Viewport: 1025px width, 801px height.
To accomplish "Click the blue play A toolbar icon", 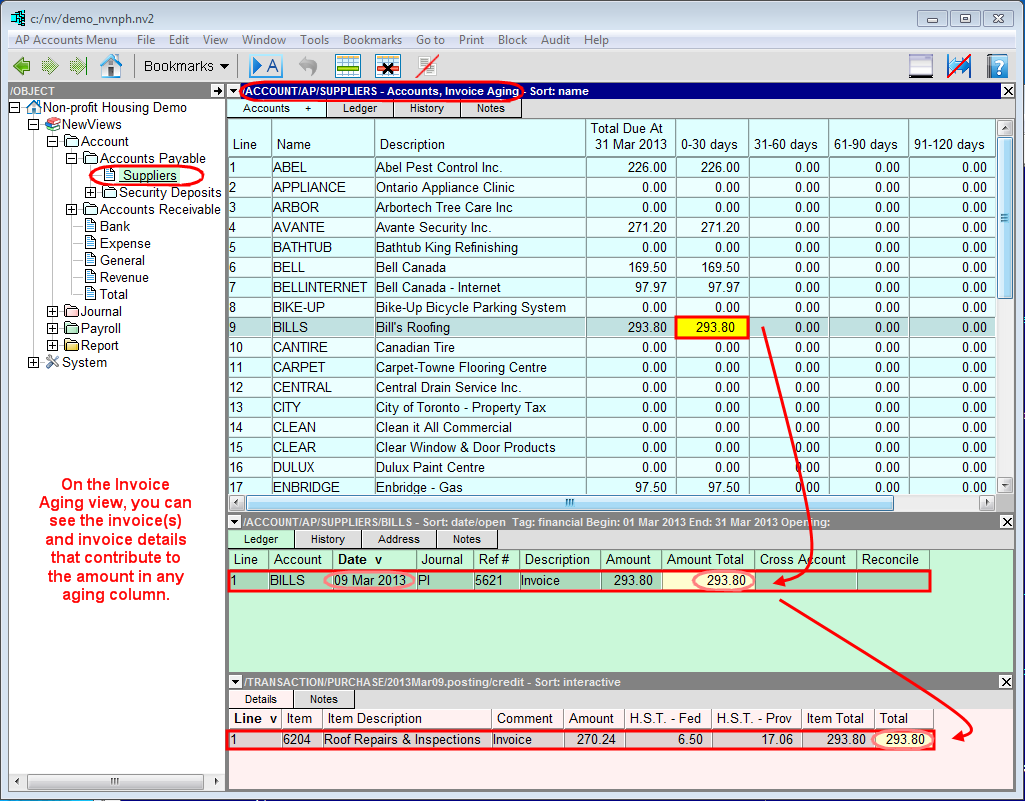I will [x=266, y=66].
